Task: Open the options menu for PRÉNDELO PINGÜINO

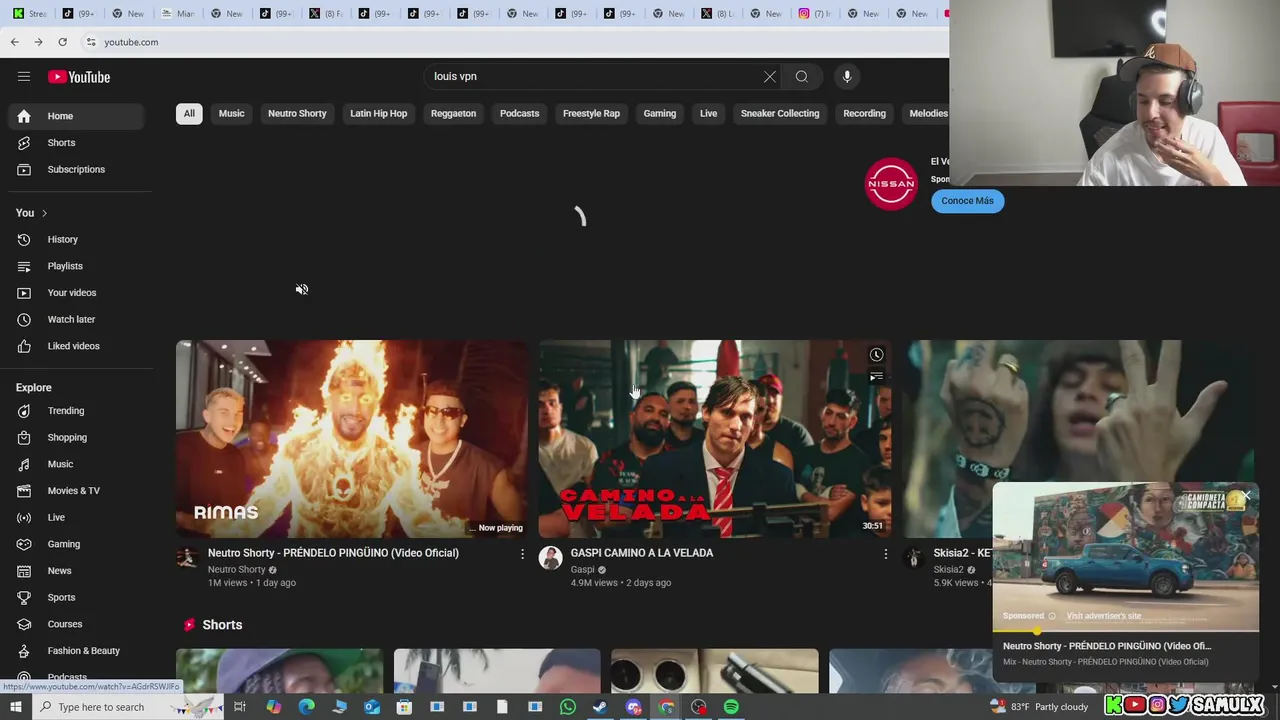Action: click(522, 554)
